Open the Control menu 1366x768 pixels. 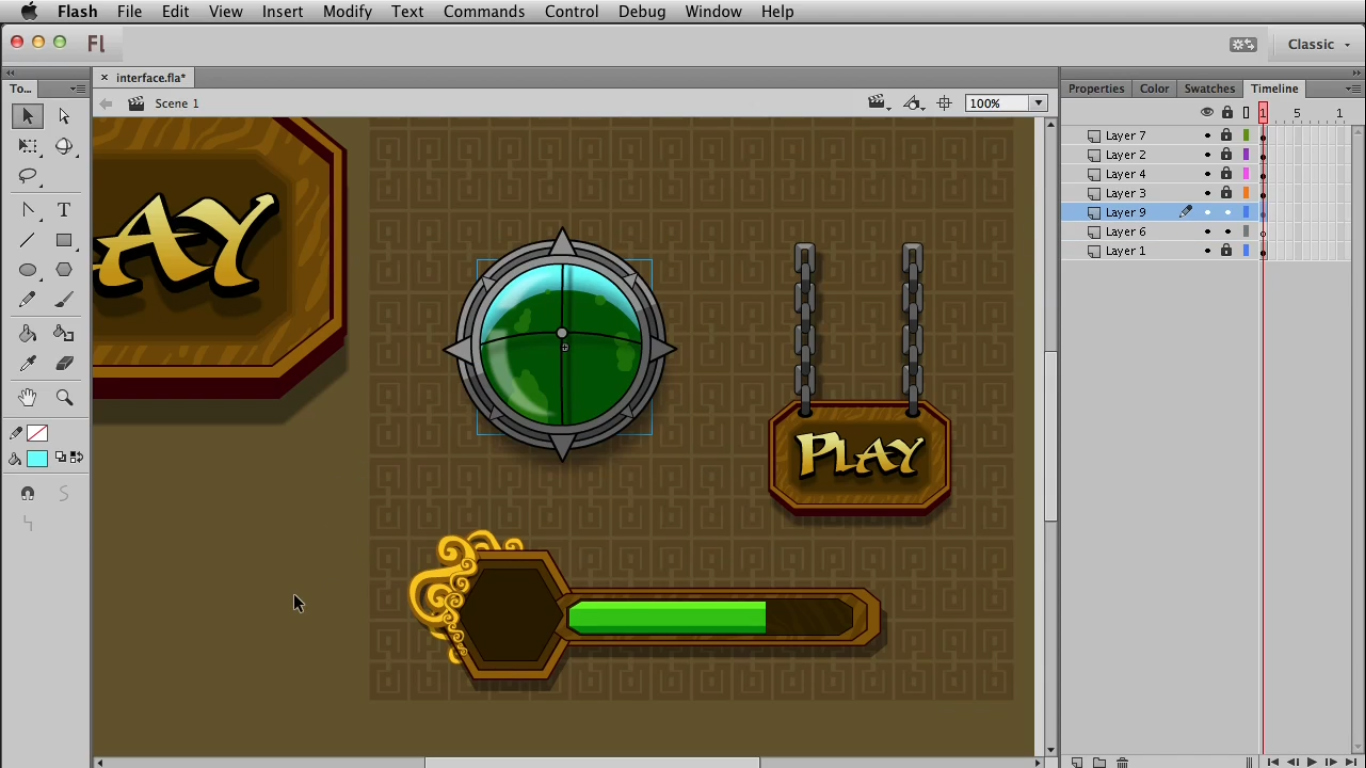click(x=571, y=11)
